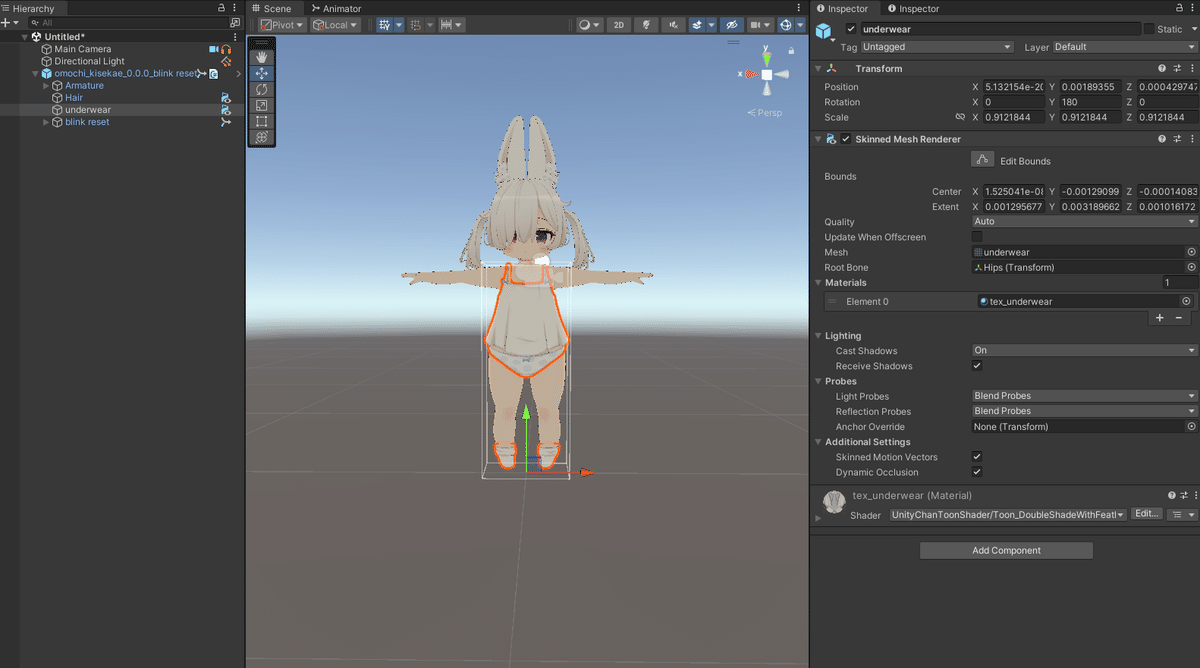This screenshot has width=1200, height=668.
Task: Activate the Transform combined tool
Action: pos(261,137)
